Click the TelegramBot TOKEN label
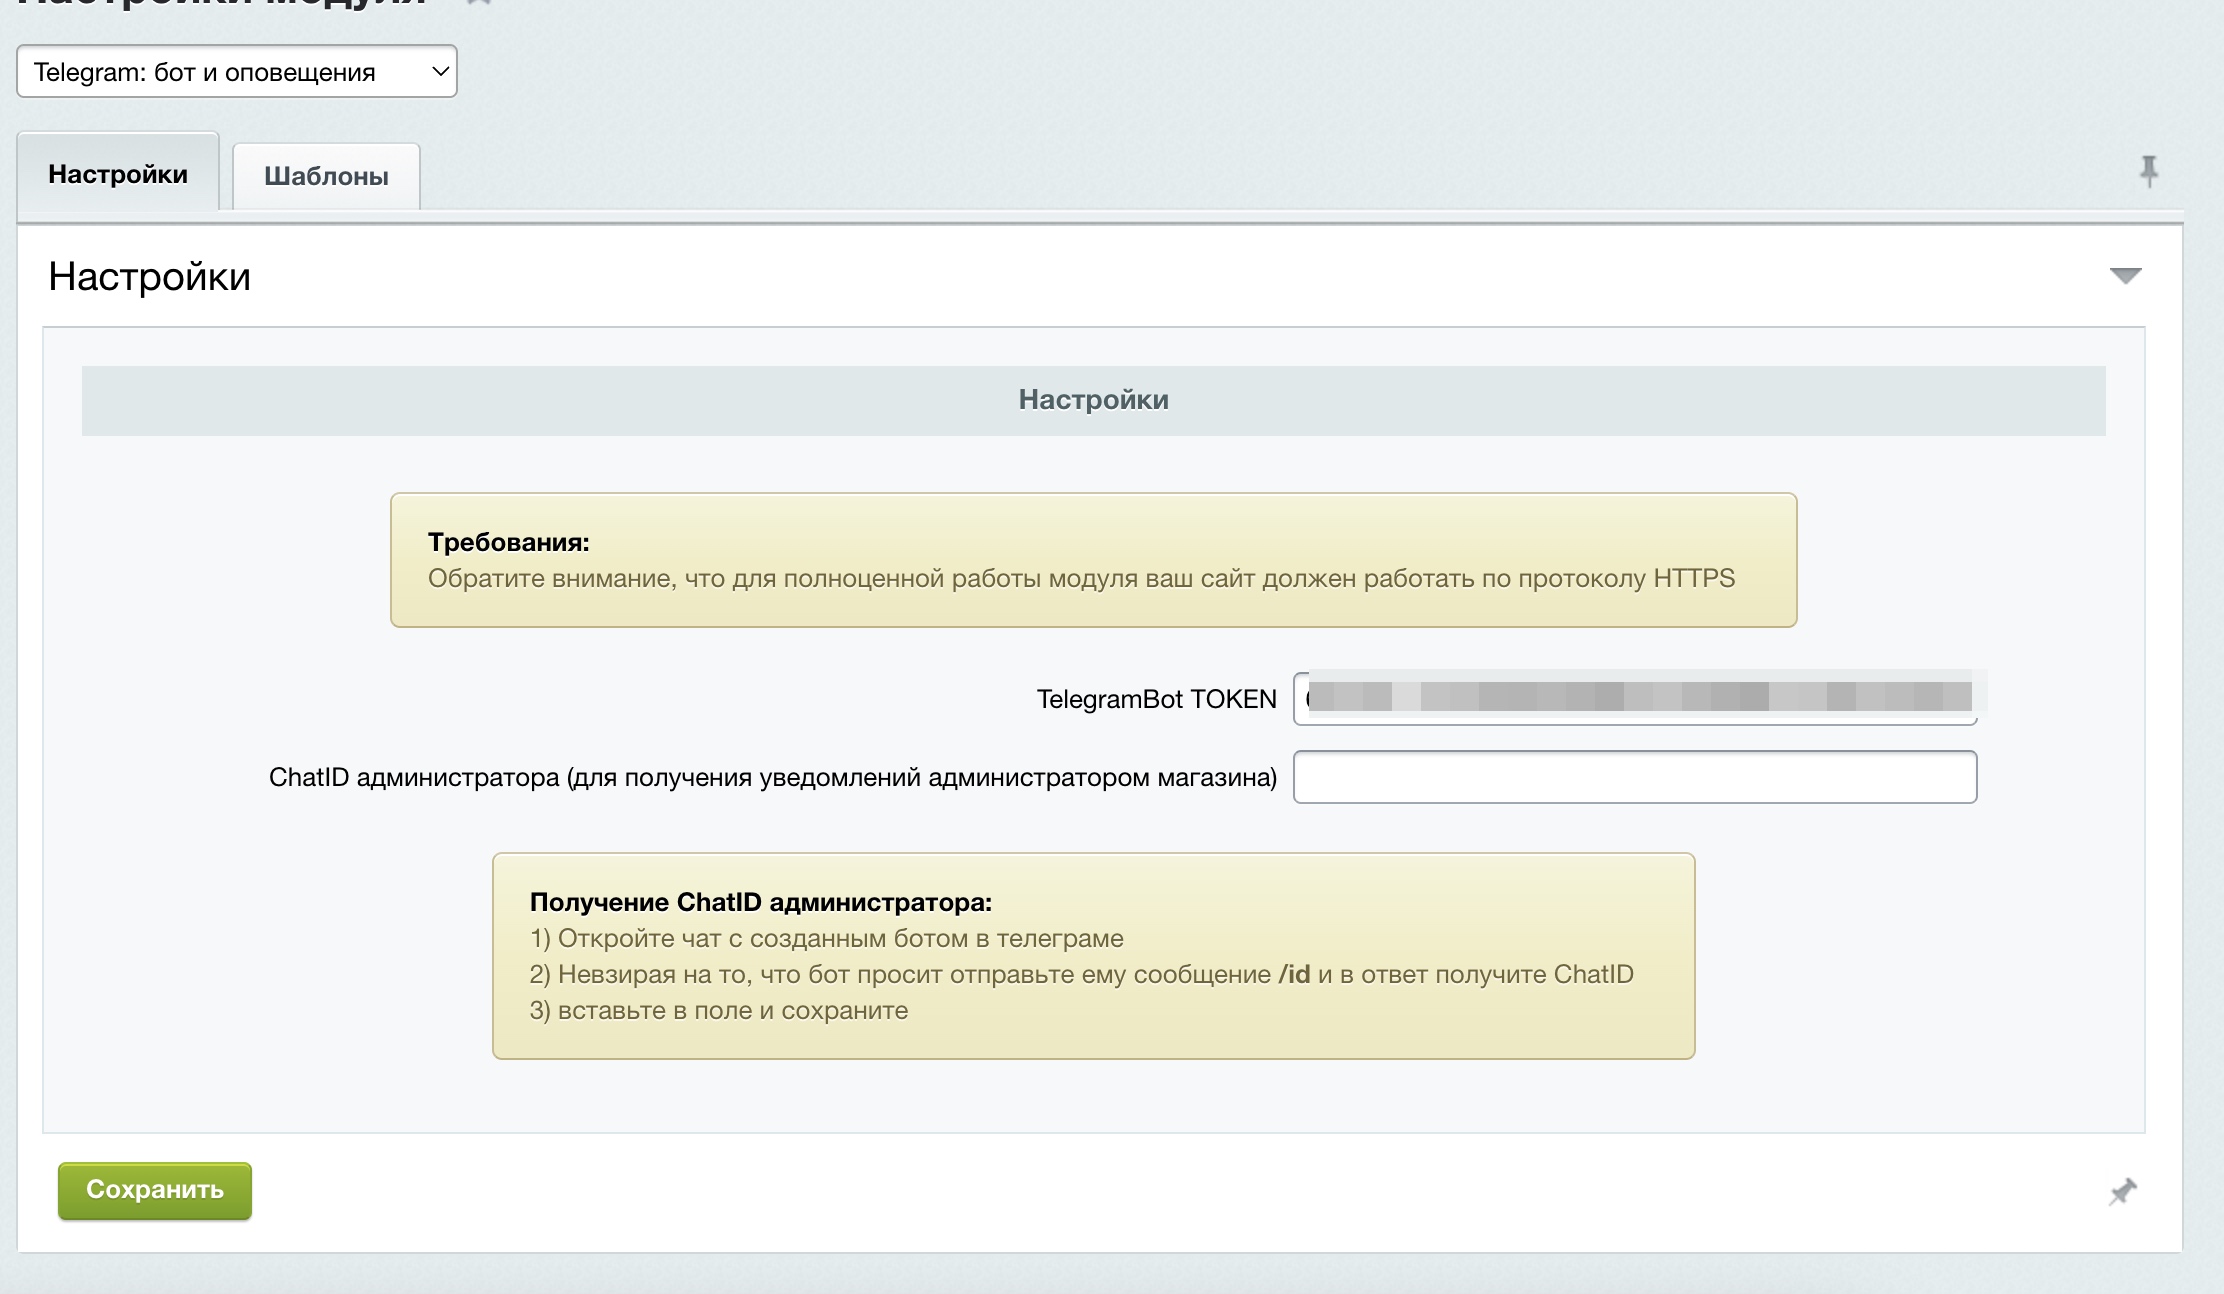The width and height of the screenshot is (2224, 1294). coord(1156,699)
